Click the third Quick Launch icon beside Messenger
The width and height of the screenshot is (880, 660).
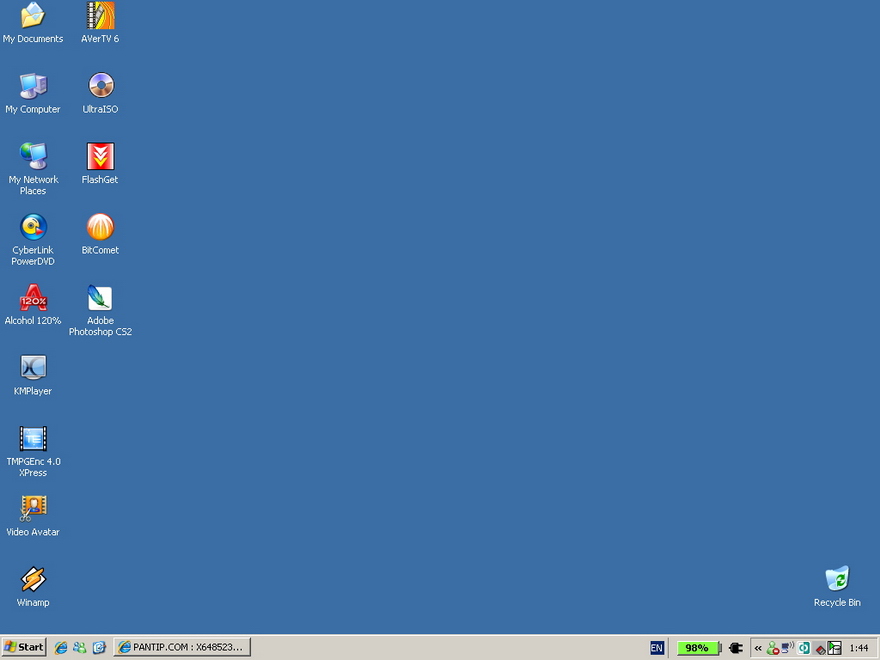coord(99,648)
